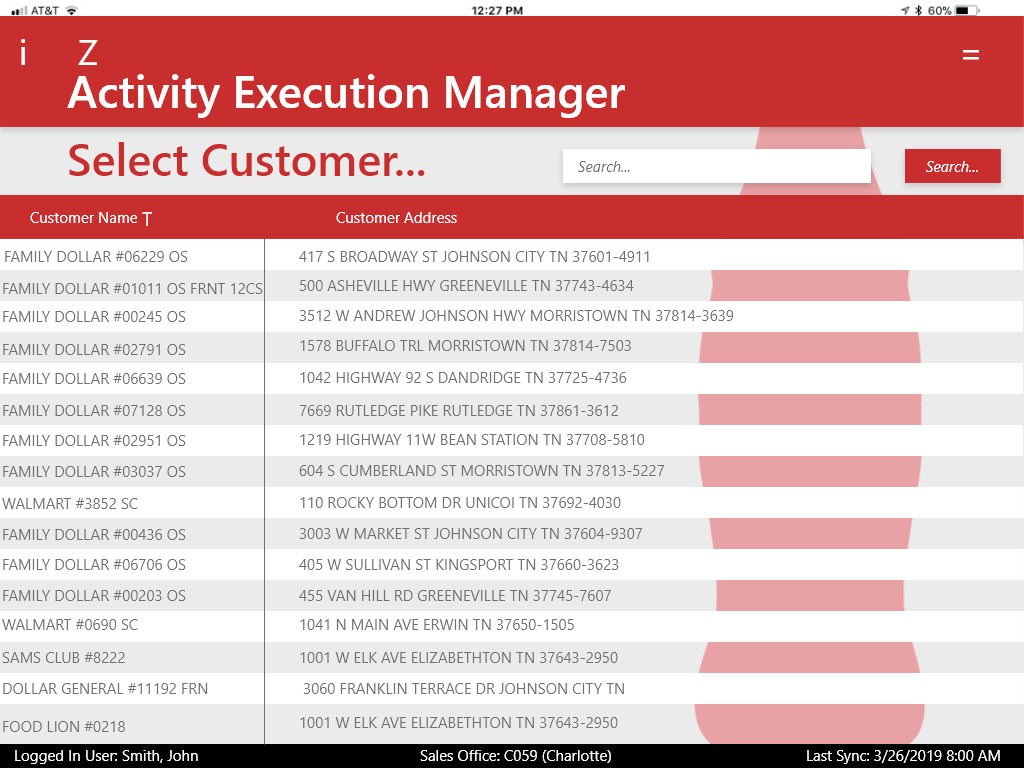Filter by Customer Name filter icon
Viewport: 1024px width, 768px height.
pyautogui.click(x=147, y=219)
